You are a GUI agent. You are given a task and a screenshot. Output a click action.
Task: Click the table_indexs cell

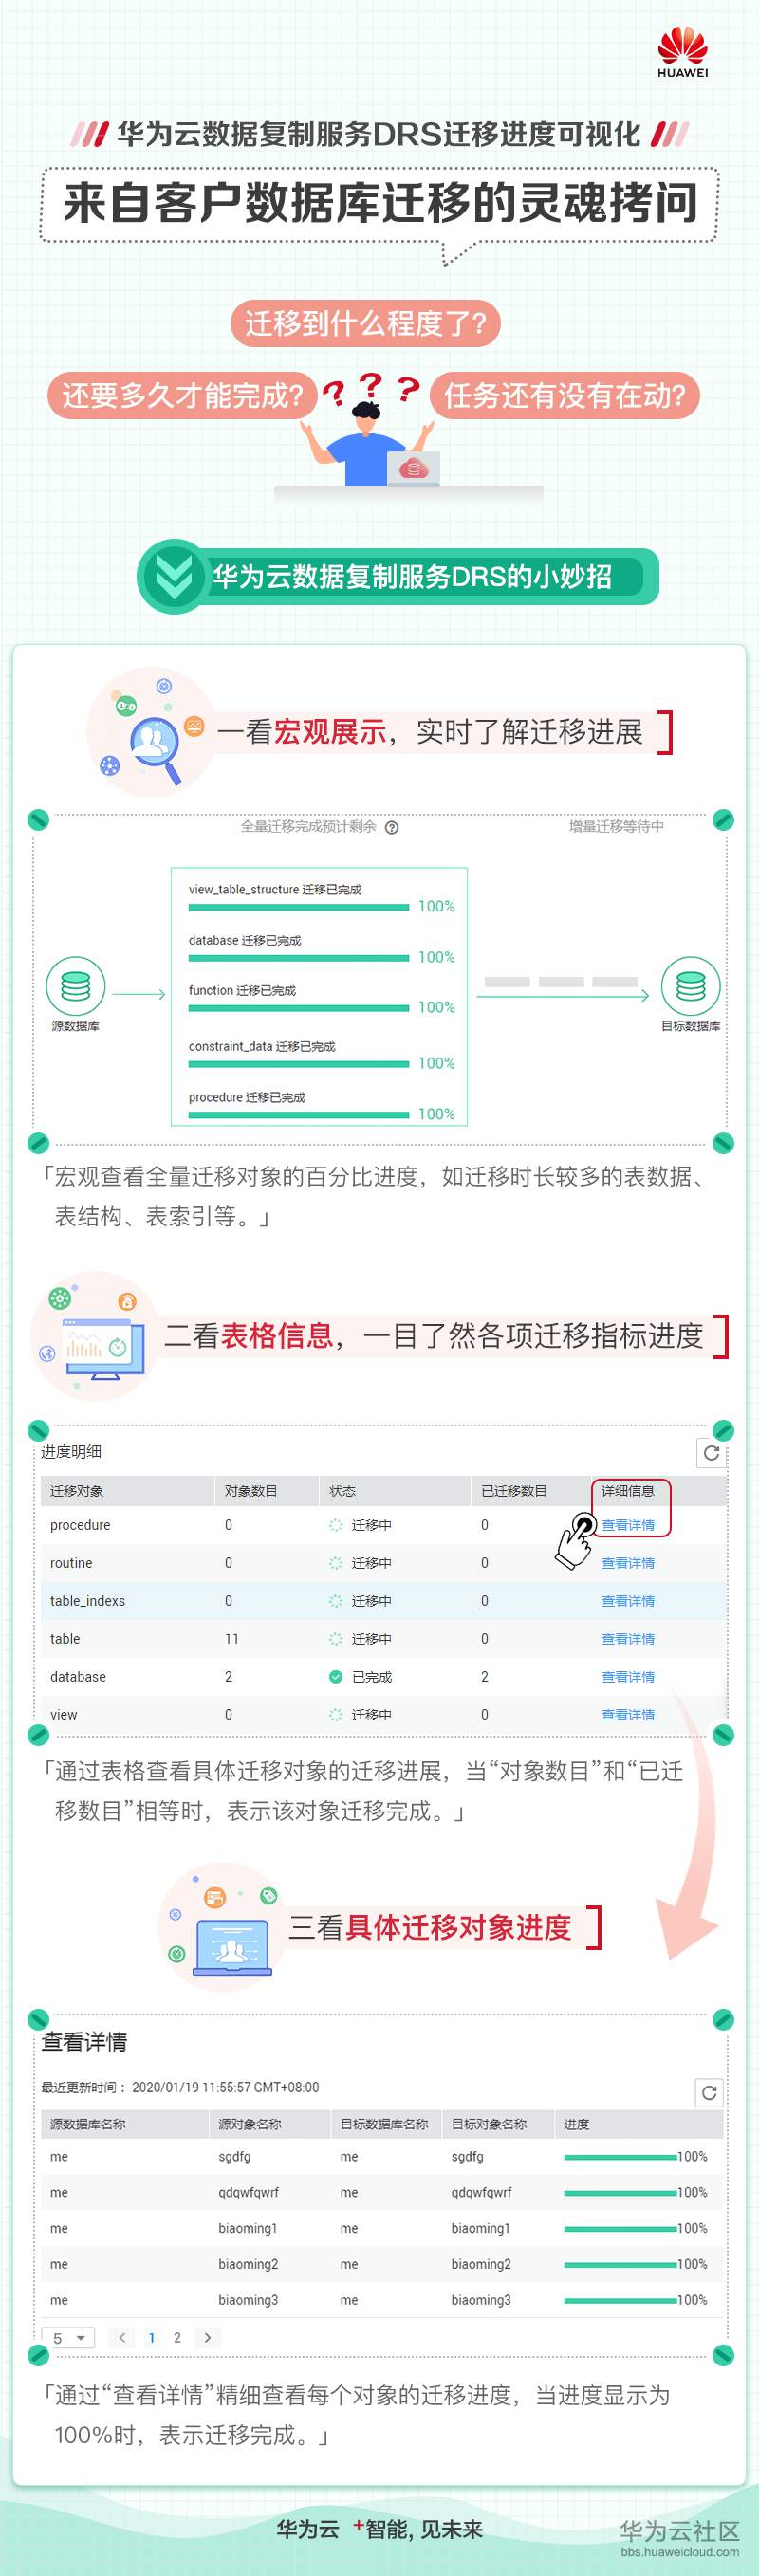tap(88, 1601)
